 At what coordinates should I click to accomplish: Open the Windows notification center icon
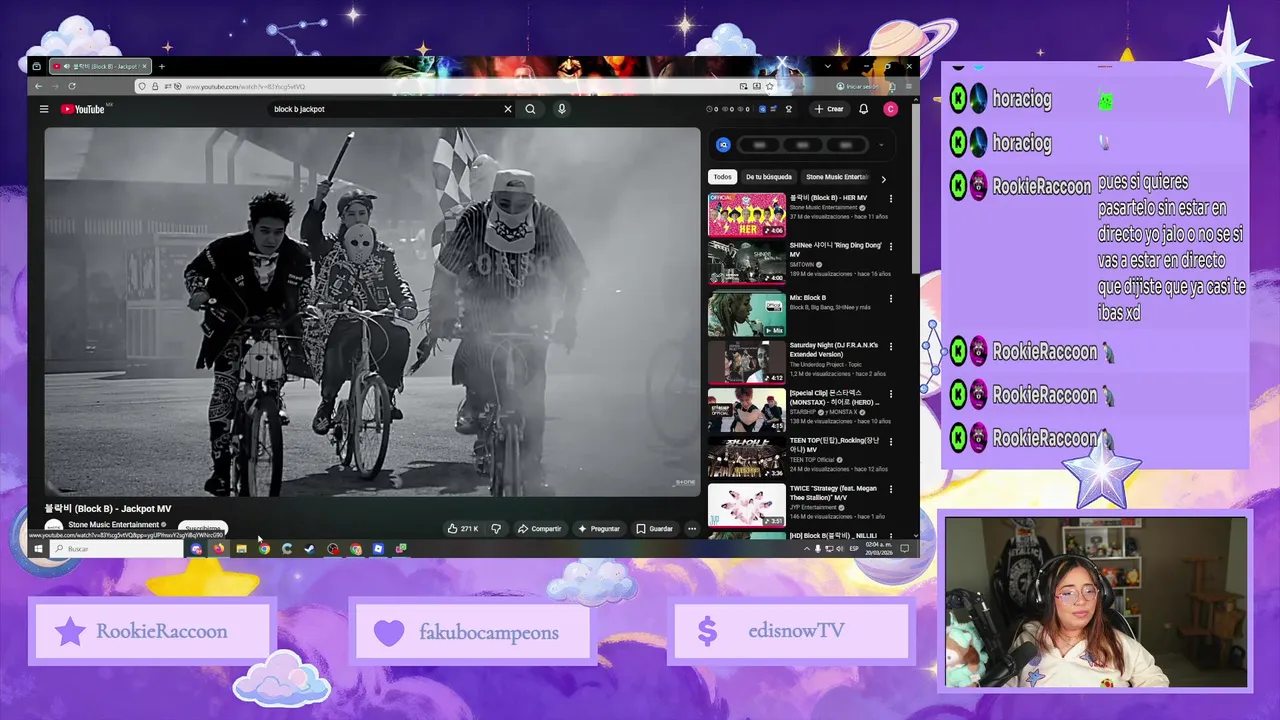click(905, 549)
